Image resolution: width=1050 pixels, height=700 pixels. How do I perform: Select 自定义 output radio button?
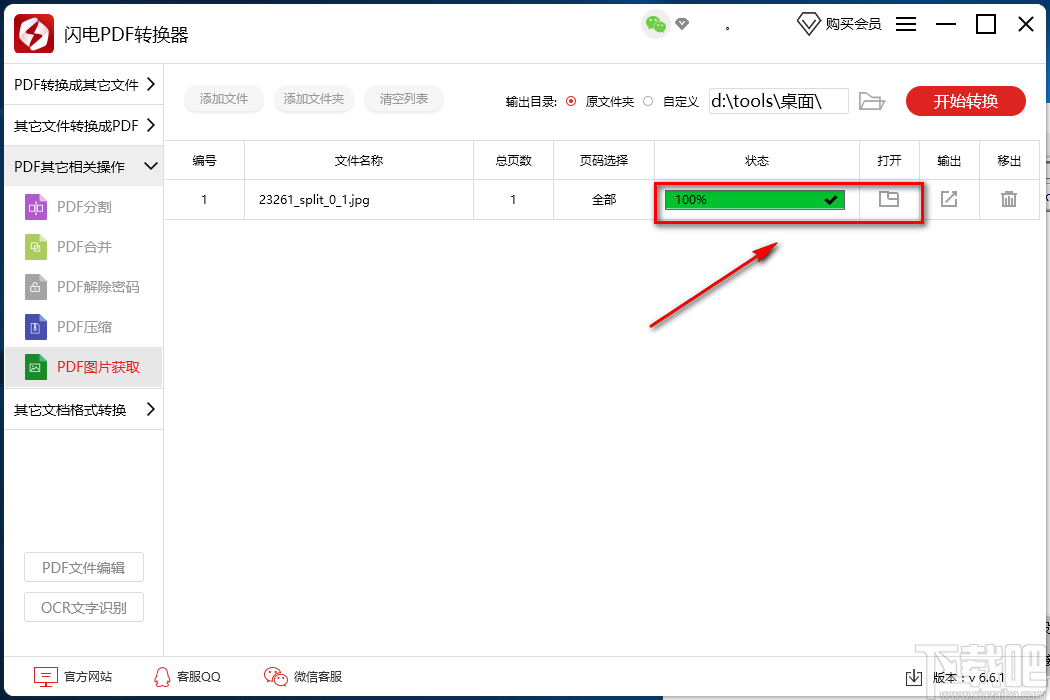click(648, 101)
